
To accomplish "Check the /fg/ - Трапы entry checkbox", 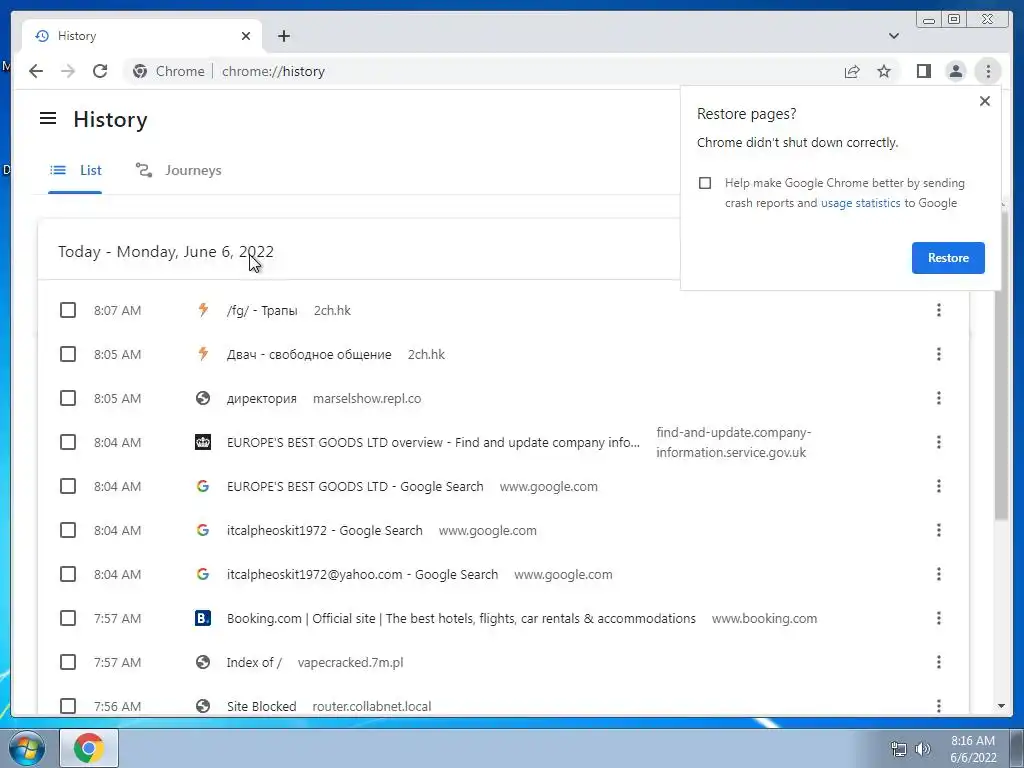I will tap(68, 310).
